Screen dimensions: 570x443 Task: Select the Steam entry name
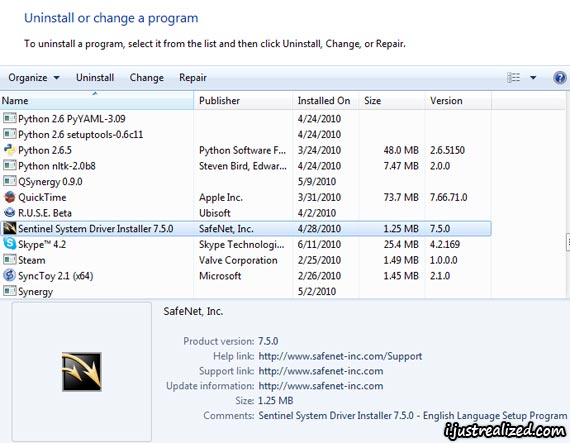32,260
